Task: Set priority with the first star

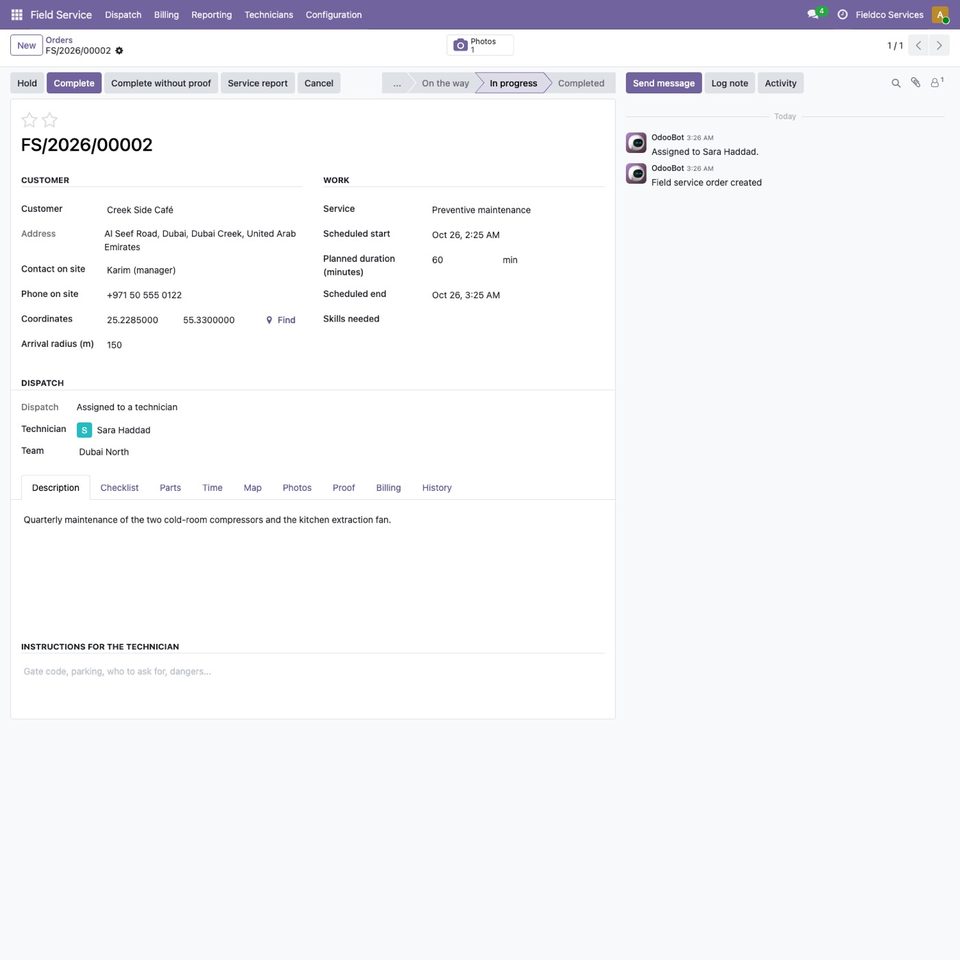Action: click(x=29, y=120)
